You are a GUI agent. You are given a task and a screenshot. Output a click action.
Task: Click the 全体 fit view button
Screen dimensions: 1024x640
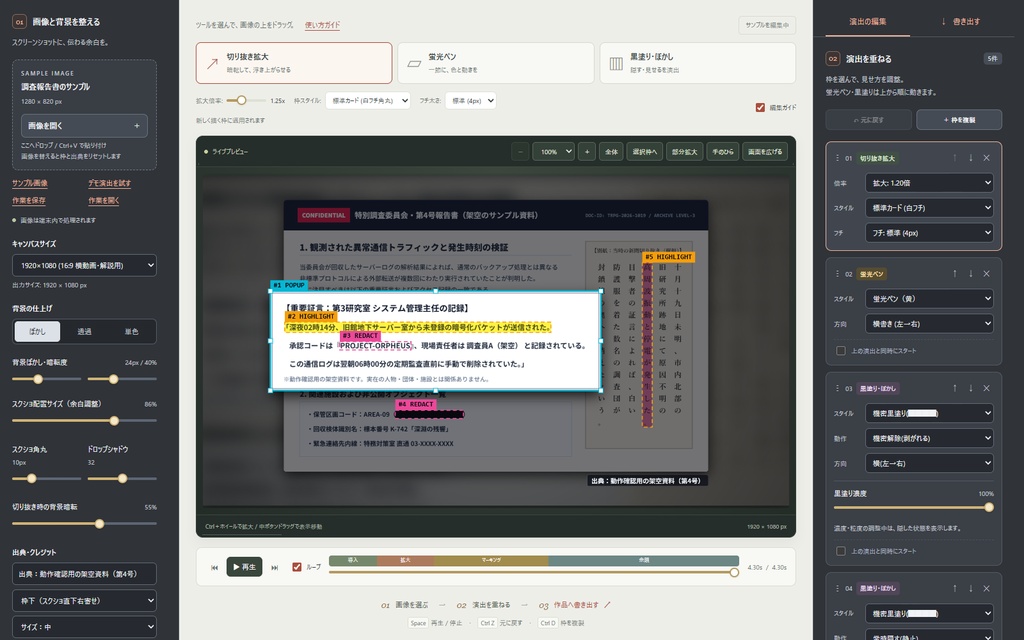611,152
